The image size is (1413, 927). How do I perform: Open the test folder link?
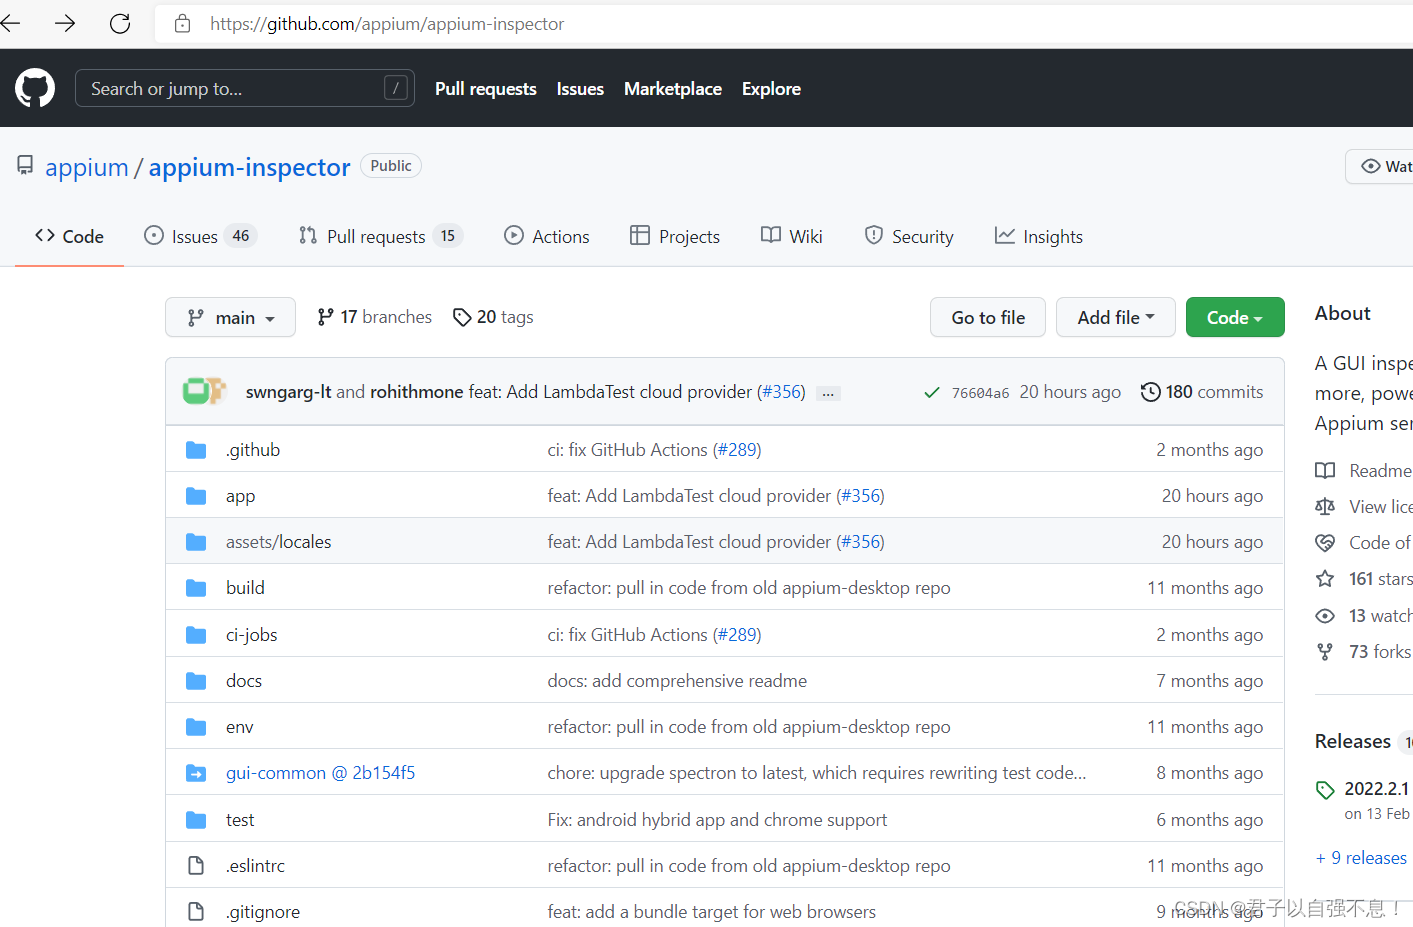point(240,820)
